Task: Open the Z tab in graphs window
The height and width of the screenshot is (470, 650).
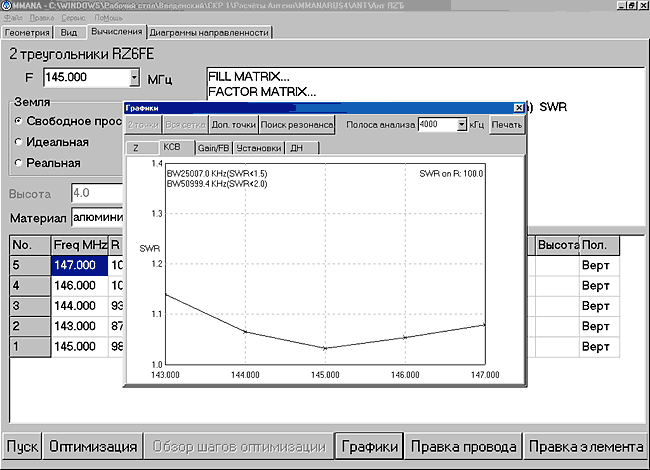Action: tap(137, 148)
